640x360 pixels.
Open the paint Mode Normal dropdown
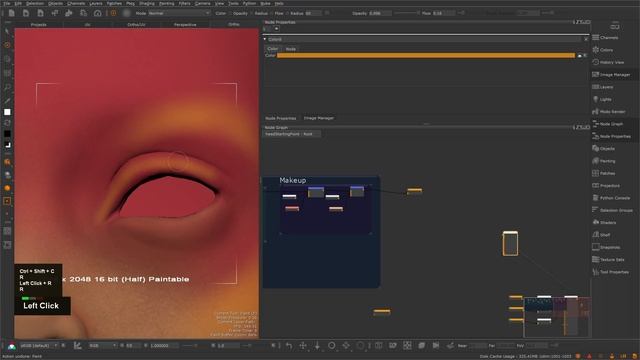pos(179,13)
